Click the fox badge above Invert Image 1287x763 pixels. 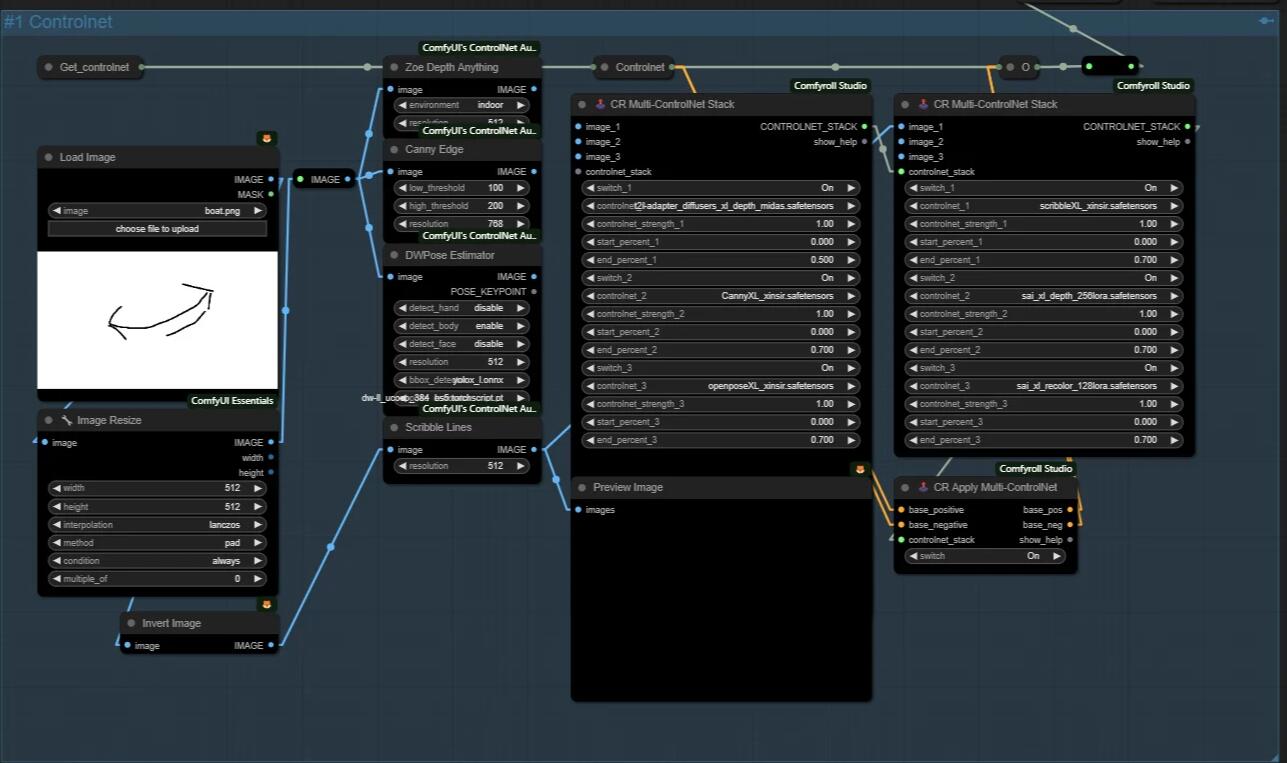(266, 604)
